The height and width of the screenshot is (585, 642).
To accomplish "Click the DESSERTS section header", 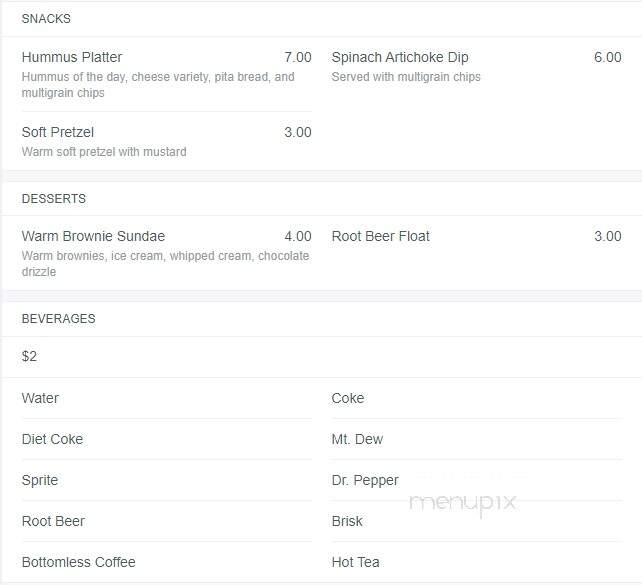I will click(54, 199).
